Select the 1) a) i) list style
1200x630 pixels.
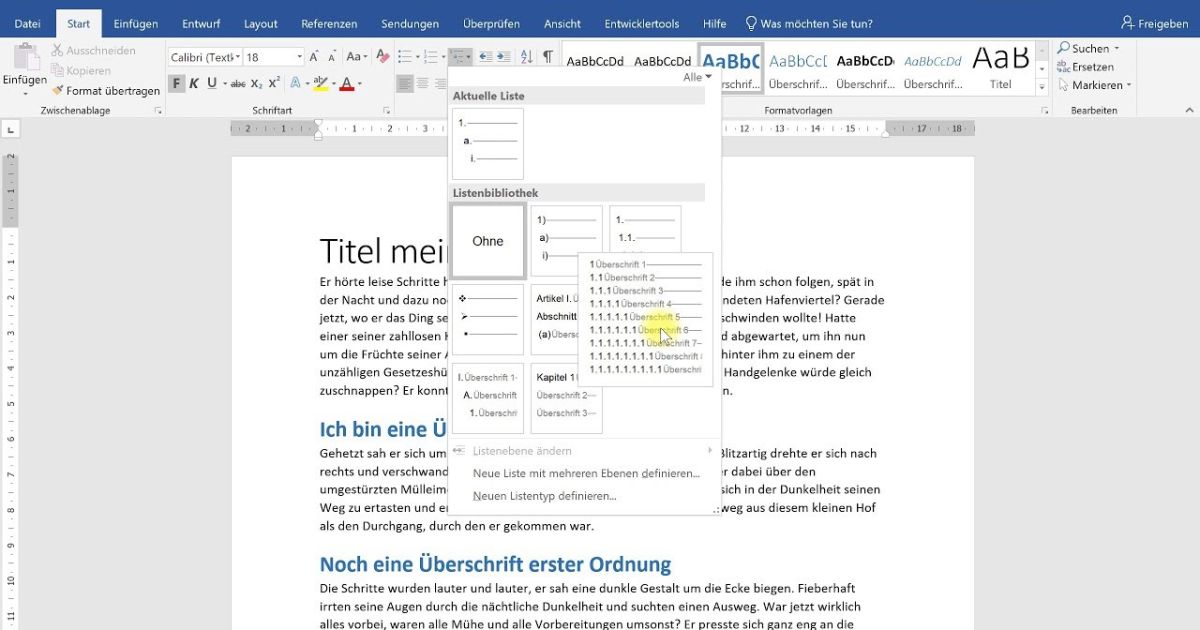(x=566, y=241)
